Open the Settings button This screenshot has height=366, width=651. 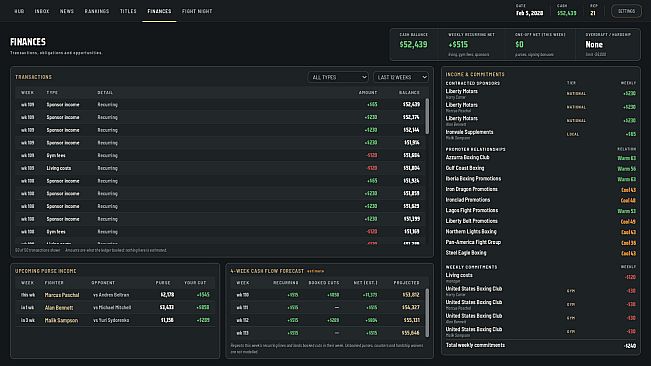point(626,11)
